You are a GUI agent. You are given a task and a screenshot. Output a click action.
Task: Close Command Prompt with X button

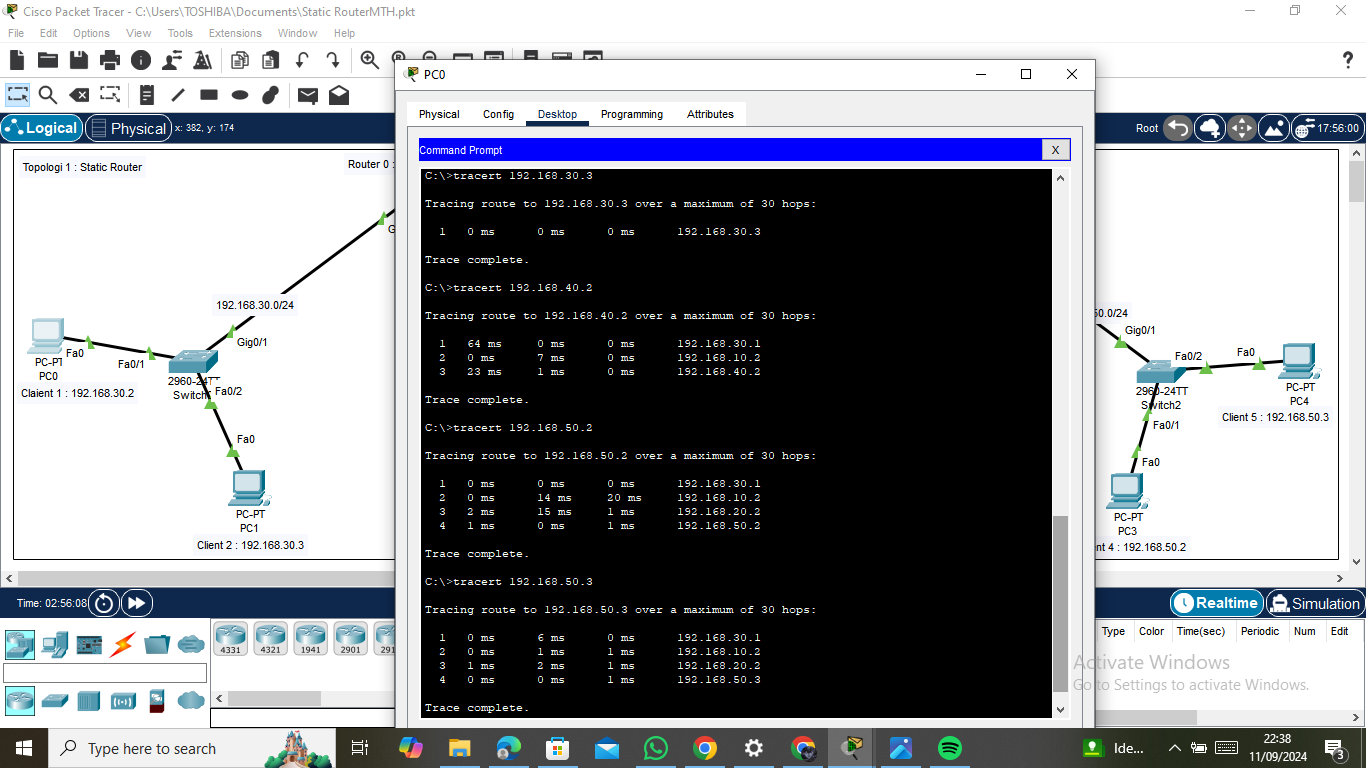[1055, 150]
